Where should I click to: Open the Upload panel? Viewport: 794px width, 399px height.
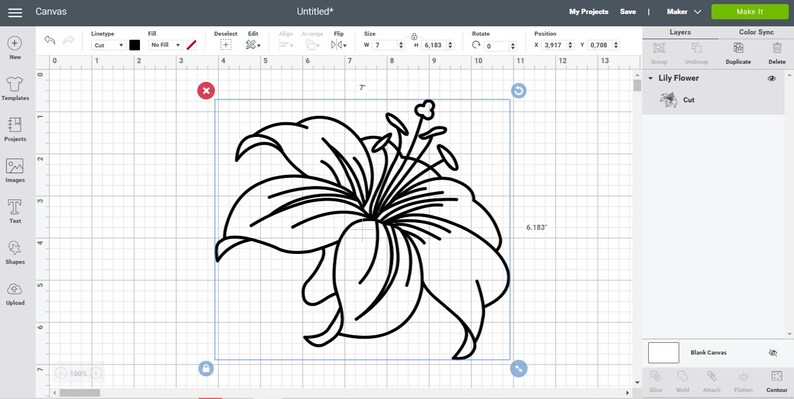click(x=15, y=294)
